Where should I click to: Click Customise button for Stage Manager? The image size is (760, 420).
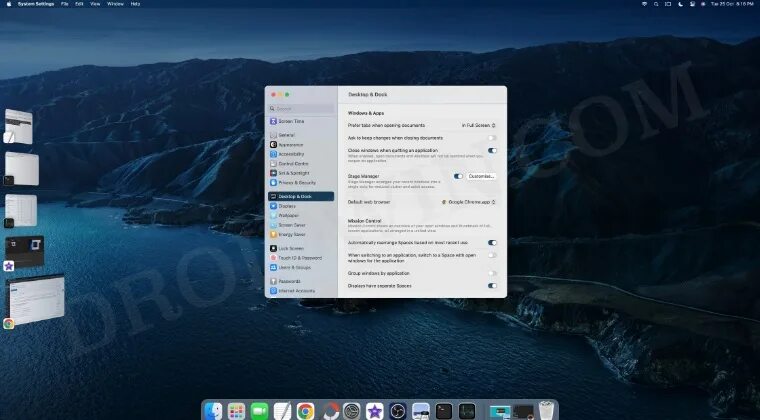[481, 176]
